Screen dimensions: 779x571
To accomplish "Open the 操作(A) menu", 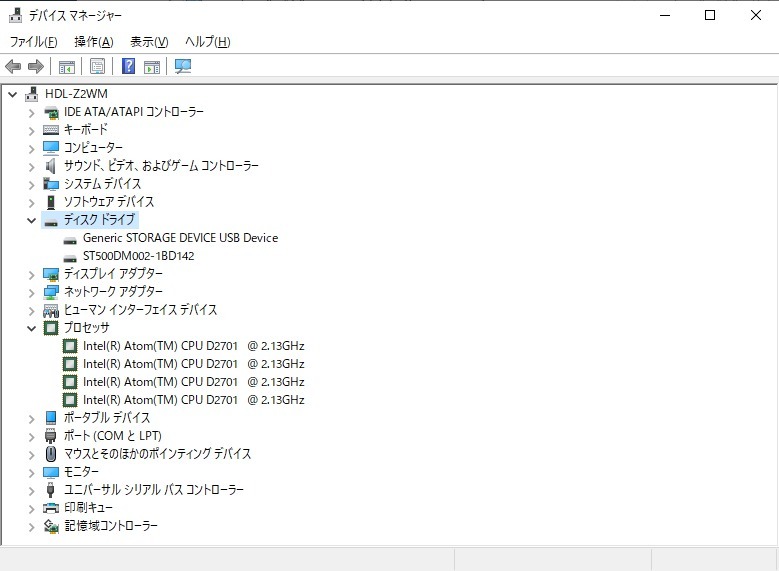I will point(94,42).
